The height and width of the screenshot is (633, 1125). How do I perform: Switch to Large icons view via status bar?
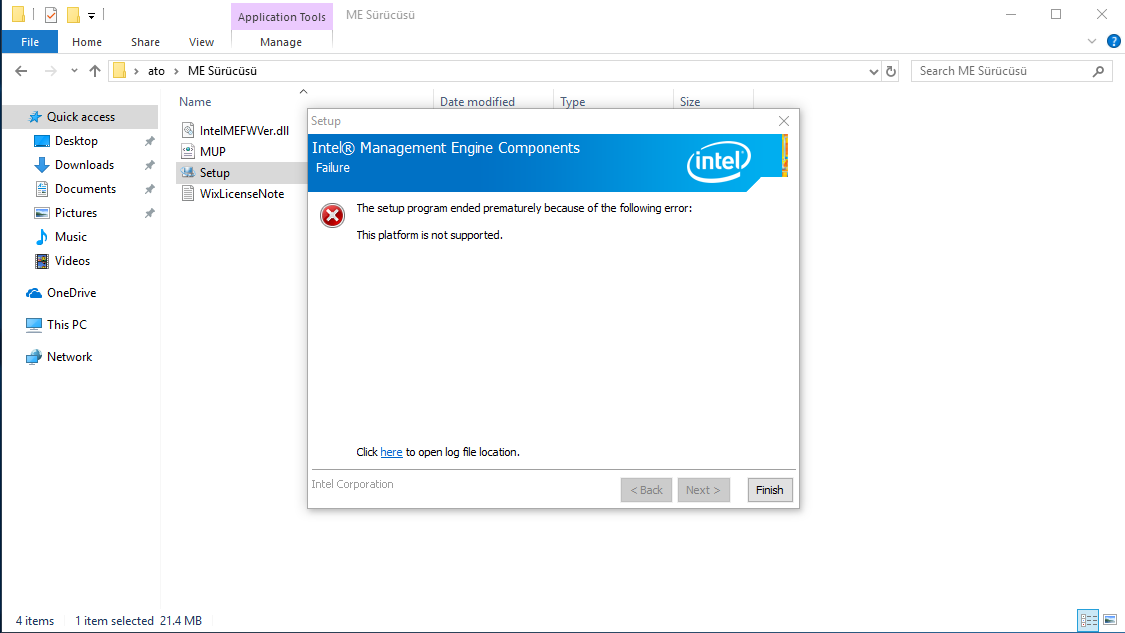click(x=1110, y=620)
